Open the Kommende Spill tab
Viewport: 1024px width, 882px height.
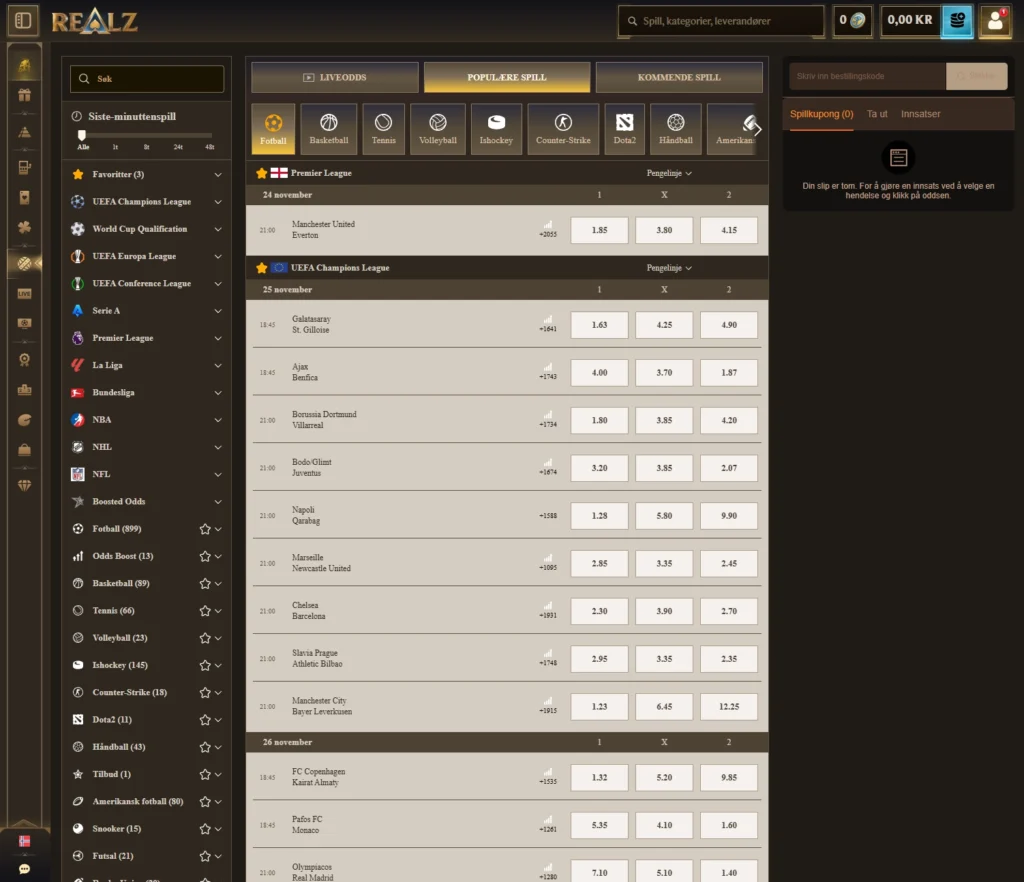coord(679,77)
